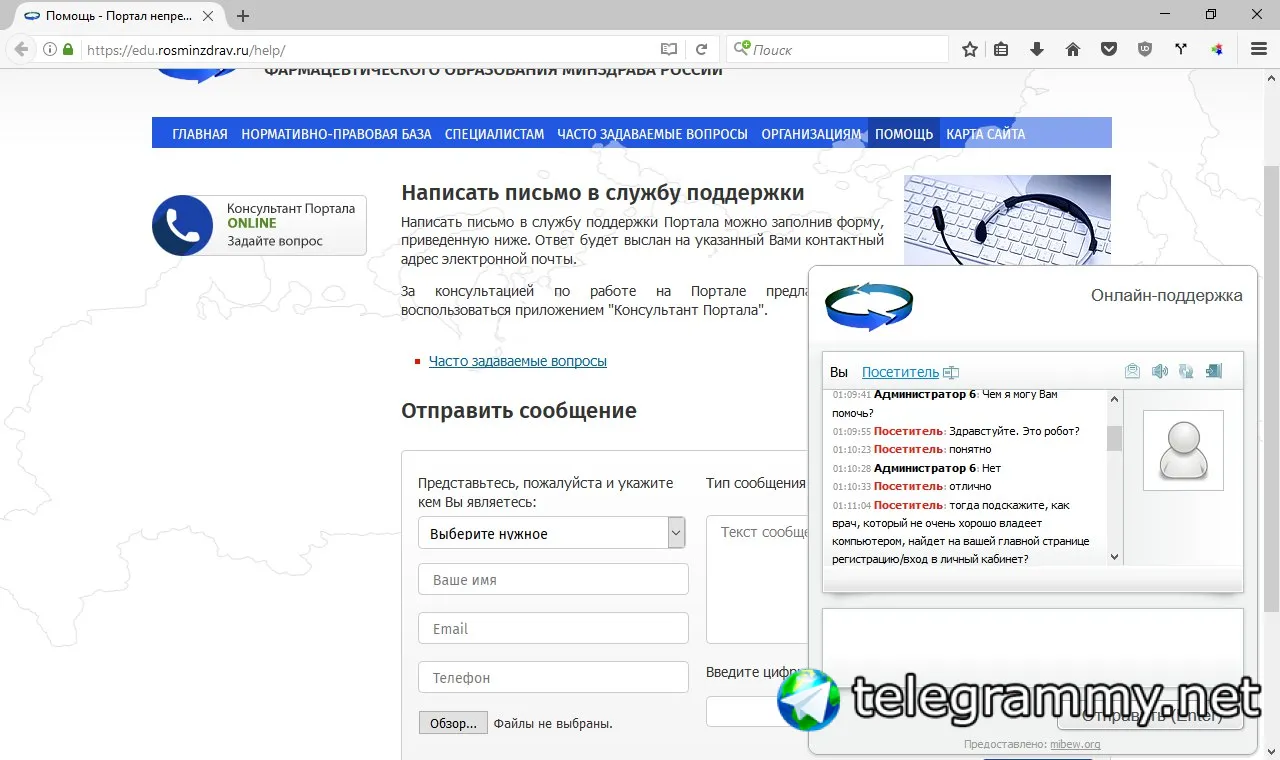The height and width of the screenshot is (760, 1280).
Task: Follow the mibew.org link
Action: tap(1075, 744)
